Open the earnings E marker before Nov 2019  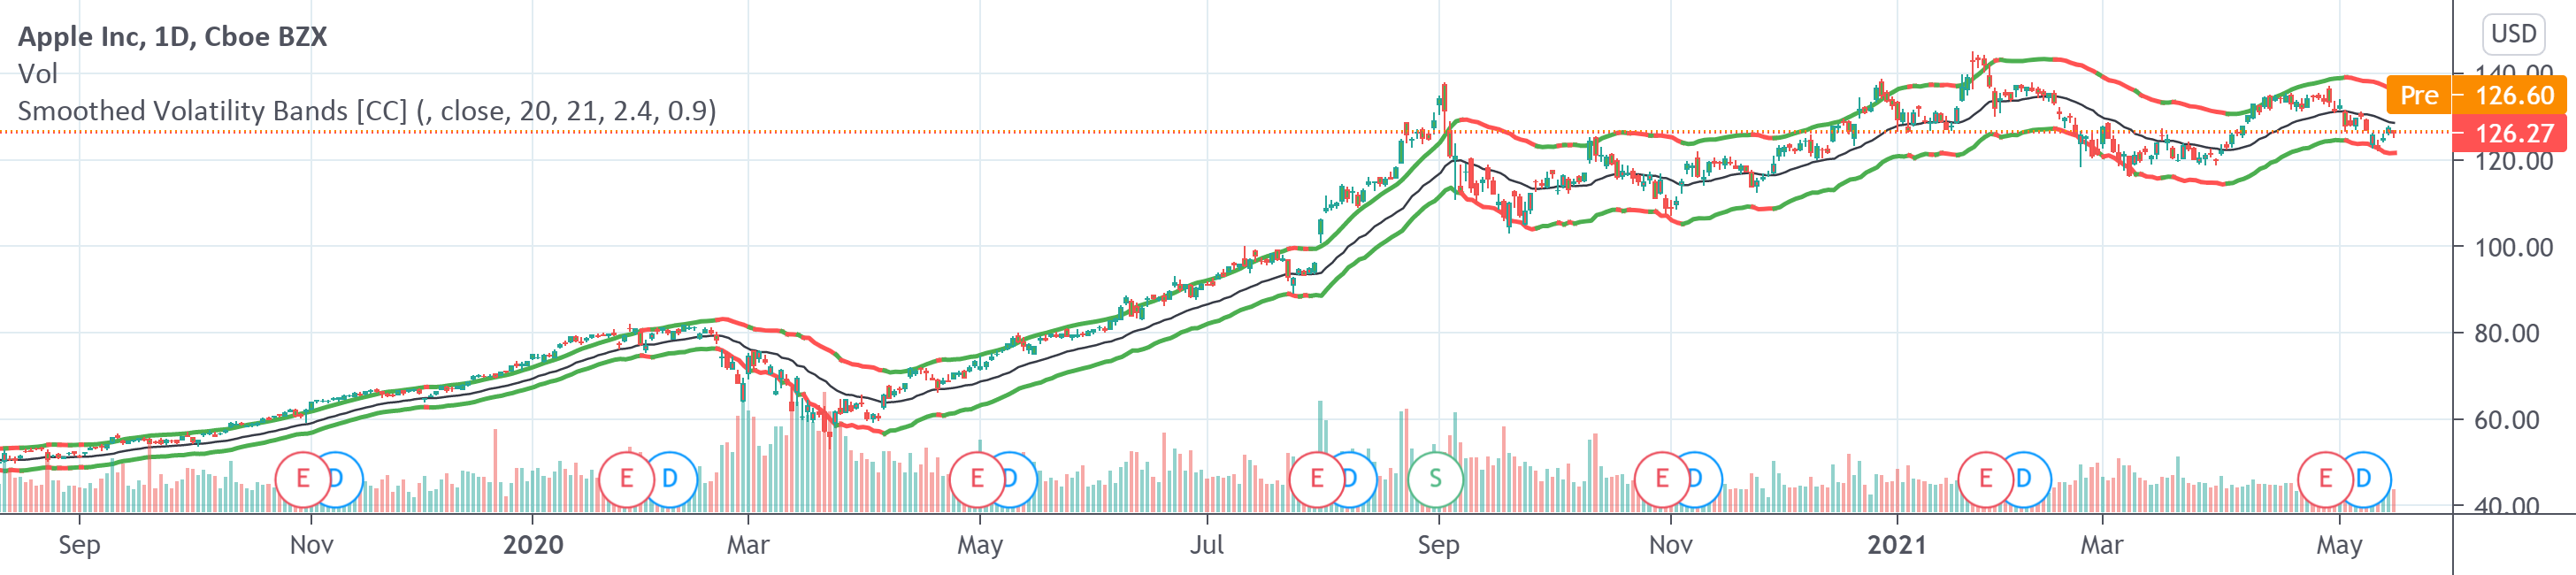tap(302, 479)
